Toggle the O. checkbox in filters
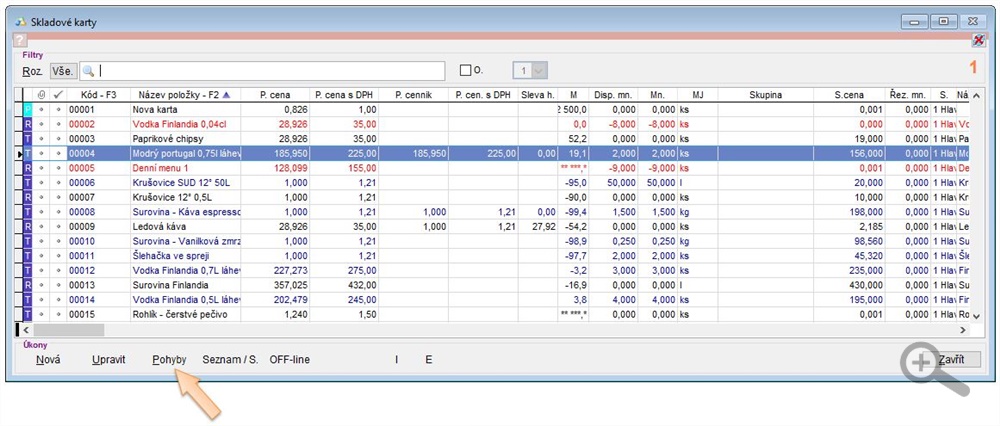 tap(465, 71)
